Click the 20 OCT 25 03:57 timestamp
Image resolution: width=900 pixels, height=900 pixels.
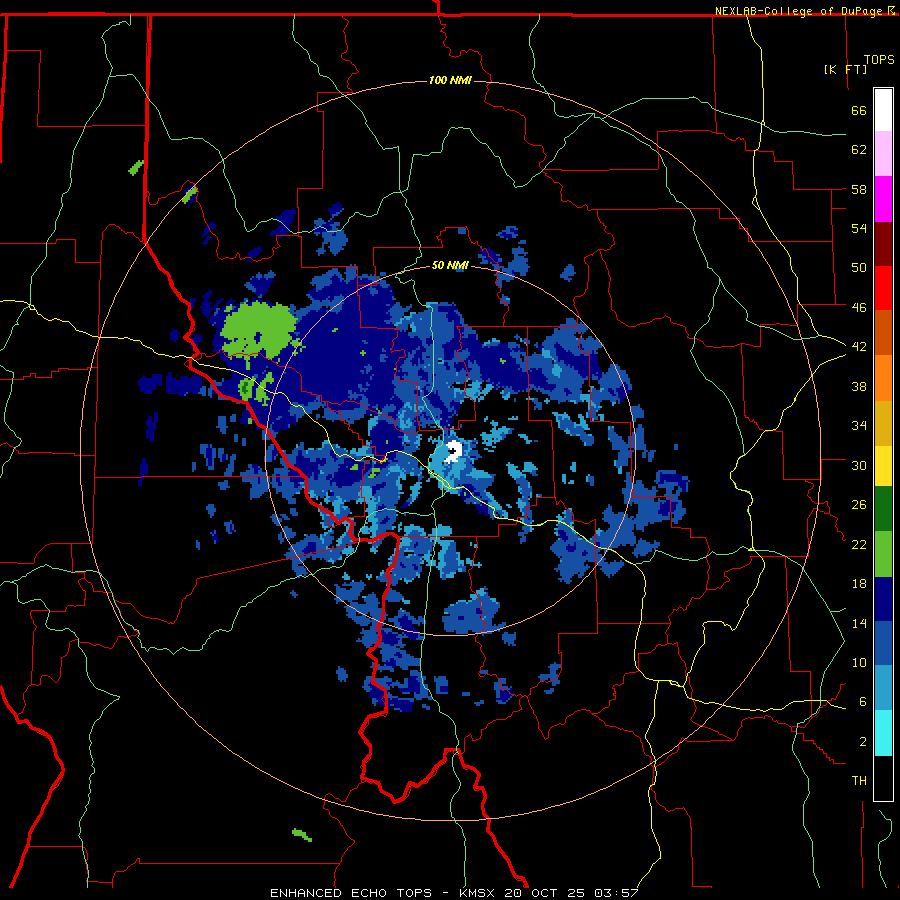[572, 893]
